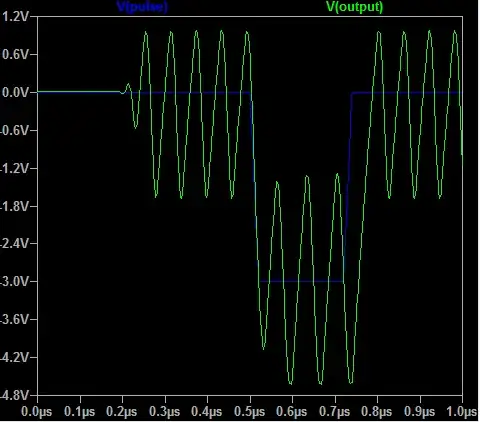Click the V(output) trace label
Screen dimensions: 480x422
[x=355, y=6]
